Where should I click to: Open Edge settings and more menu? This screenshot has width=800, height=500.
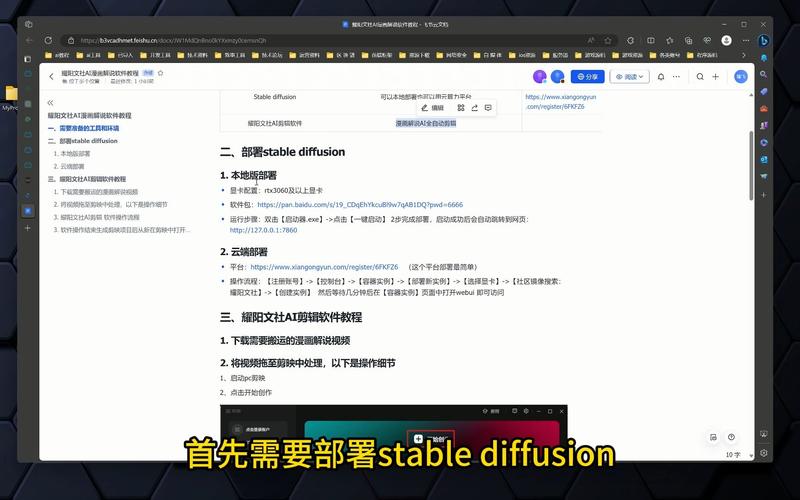pos(745,40)
